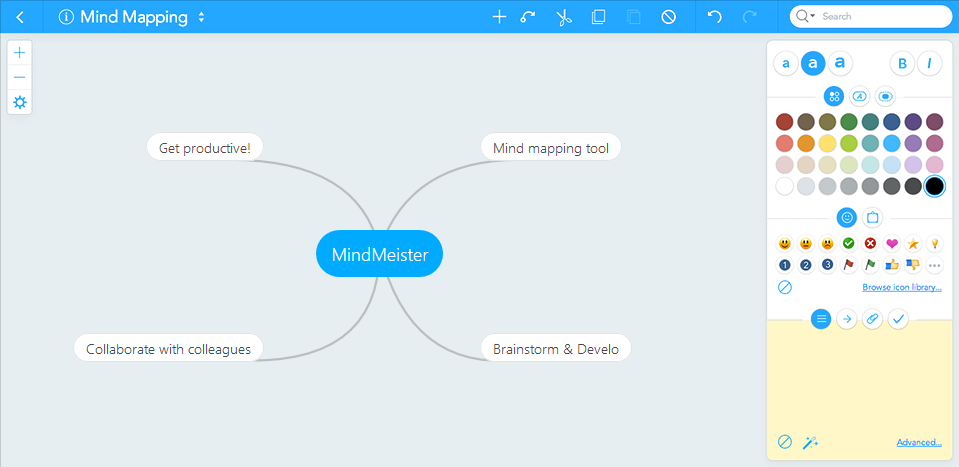This screenshot has height=467, width=959.
Task: Click the magic wand icon below notes
Action: 810,443
